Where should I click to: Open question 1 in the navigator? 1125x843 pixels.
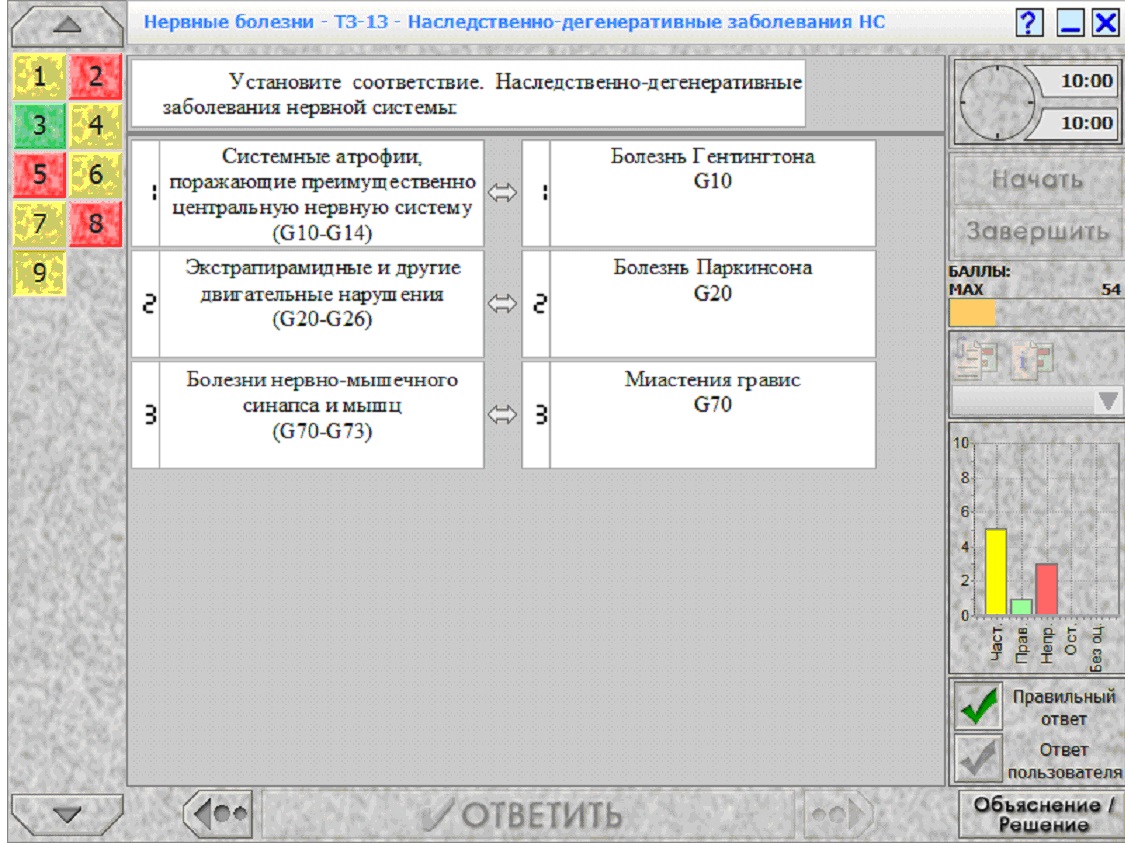39,76
